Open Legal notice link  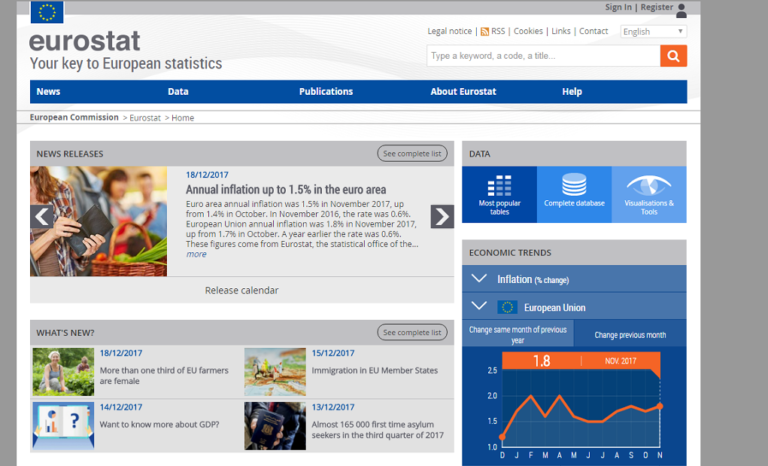click(450, 31)
